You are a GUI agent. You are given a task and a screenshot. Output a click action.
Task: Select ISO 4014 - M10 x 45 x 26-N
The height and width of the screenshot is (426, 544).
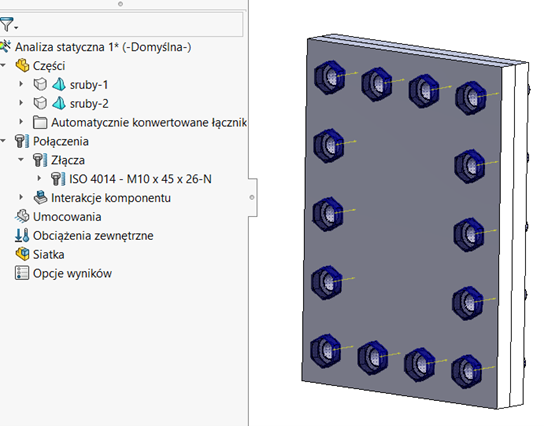(x=140, y=179)
